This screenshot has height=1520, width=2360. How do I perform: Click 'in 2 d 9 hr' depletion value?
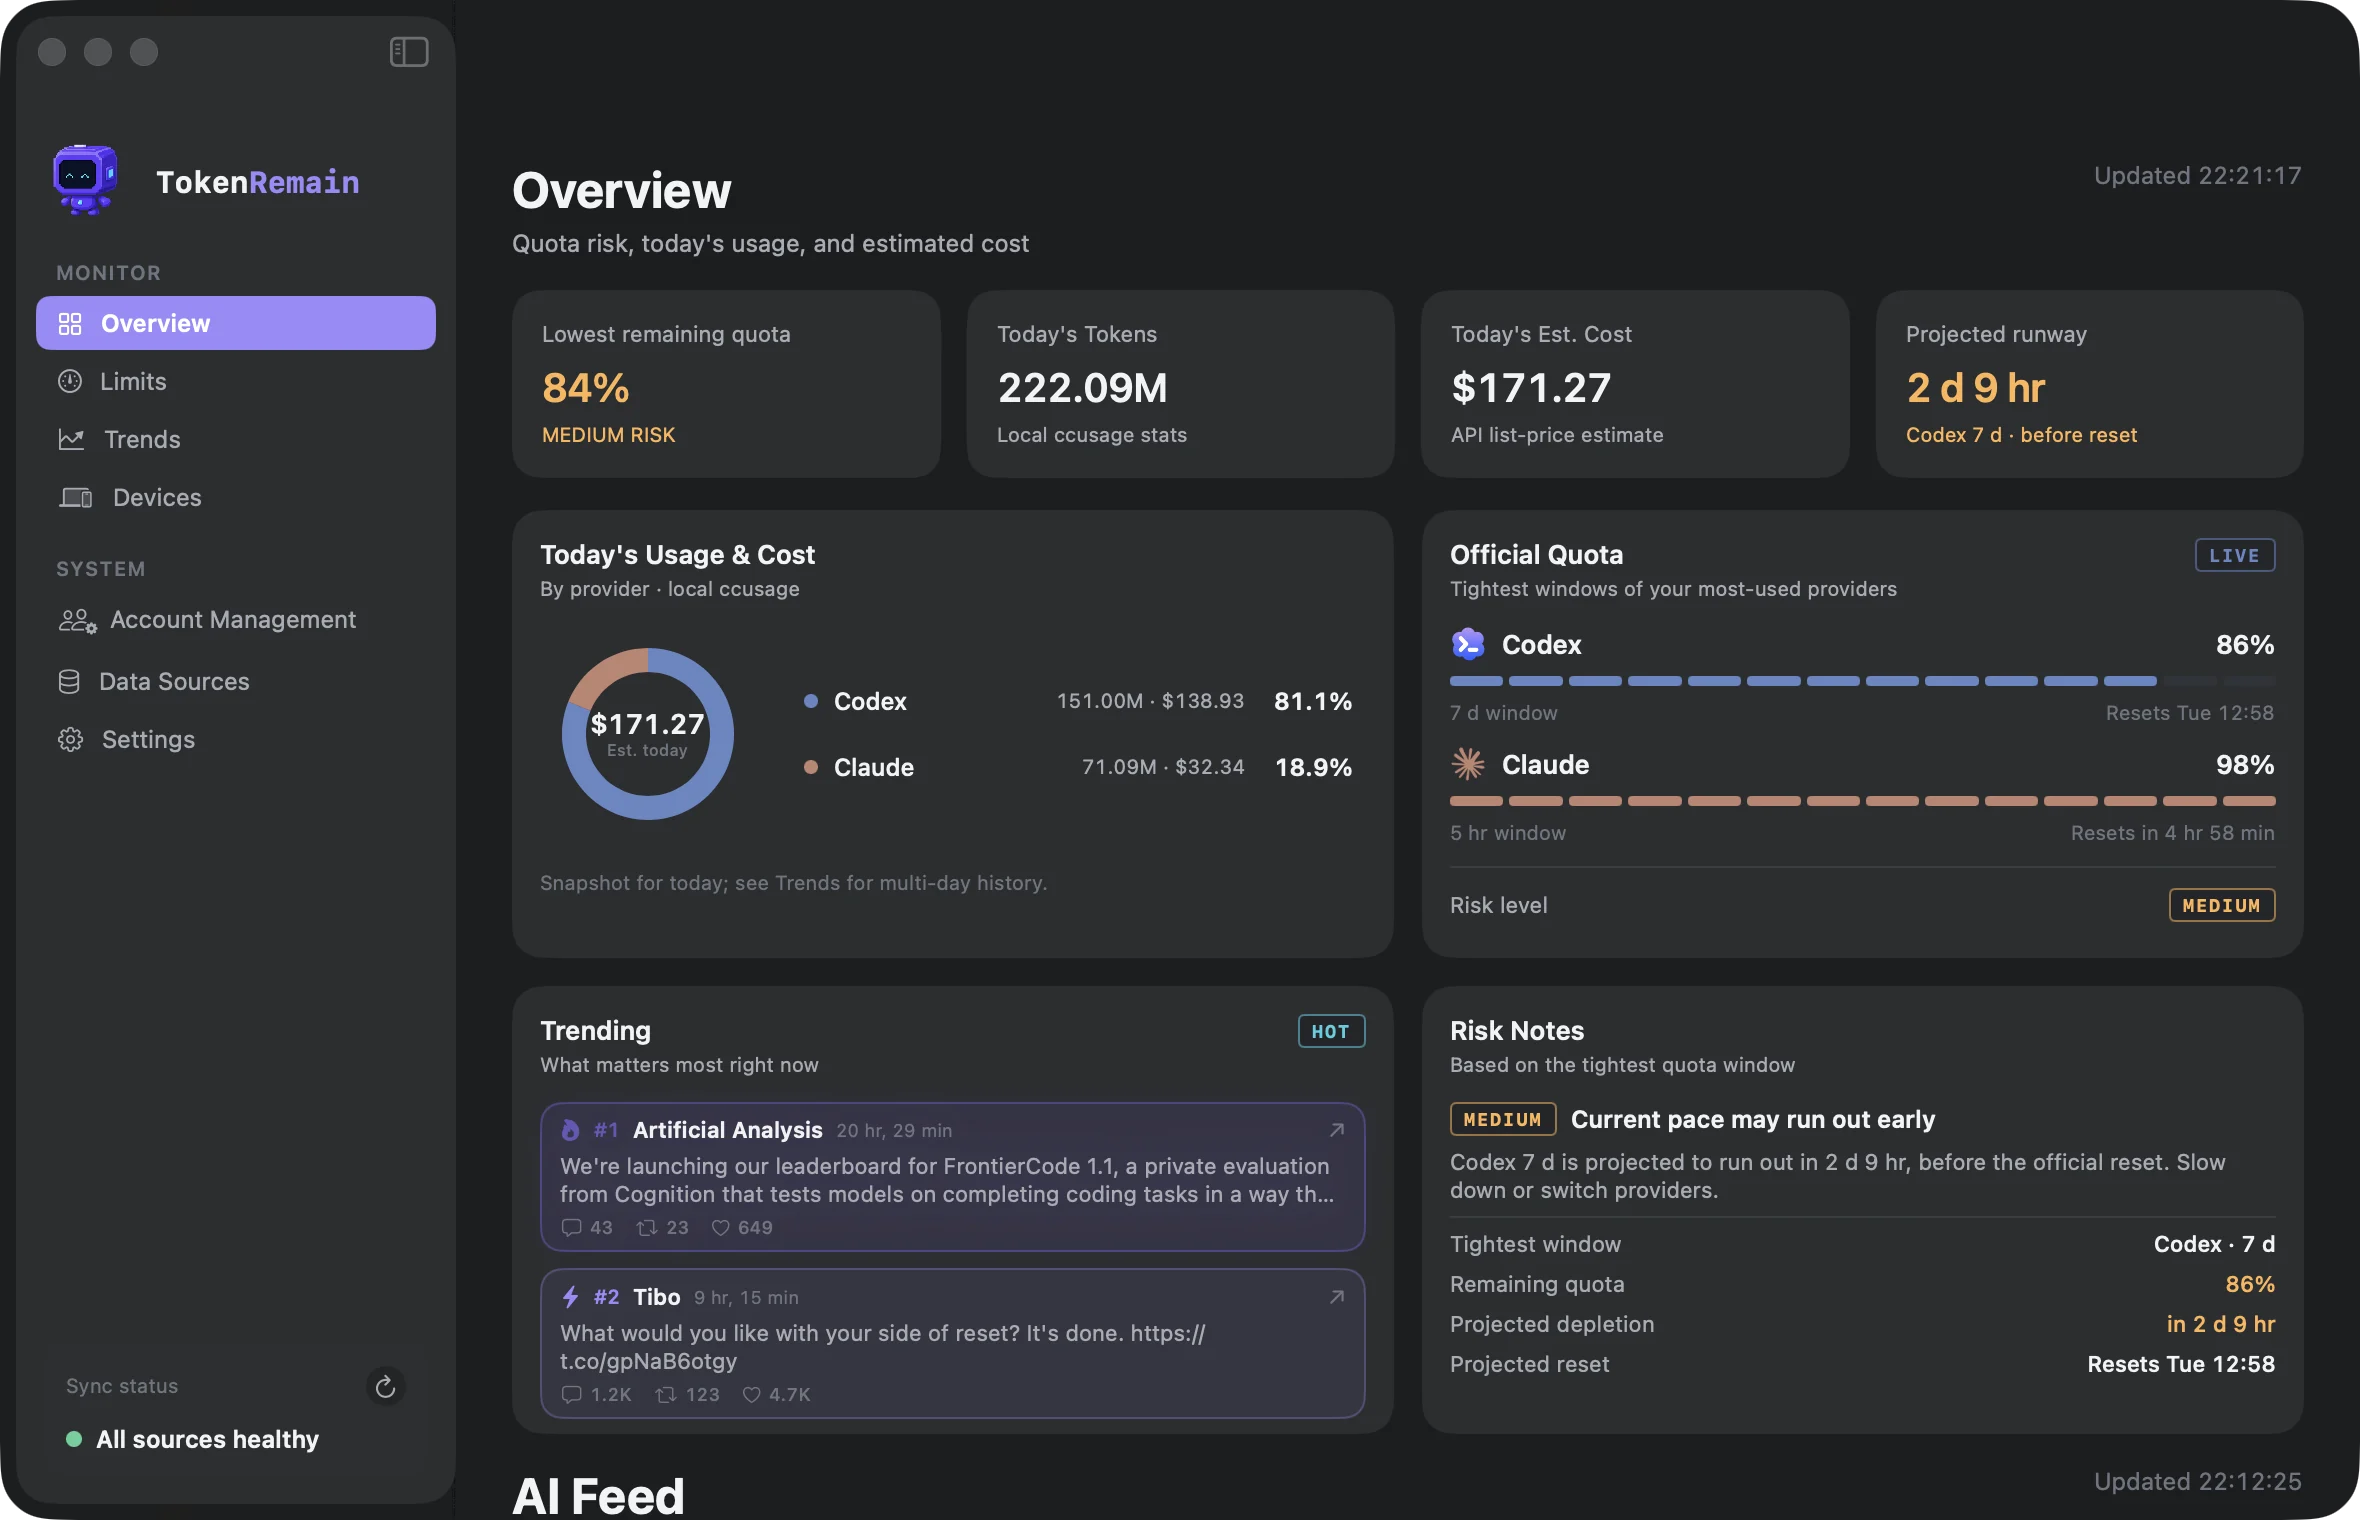[x=2221, y=1324]
